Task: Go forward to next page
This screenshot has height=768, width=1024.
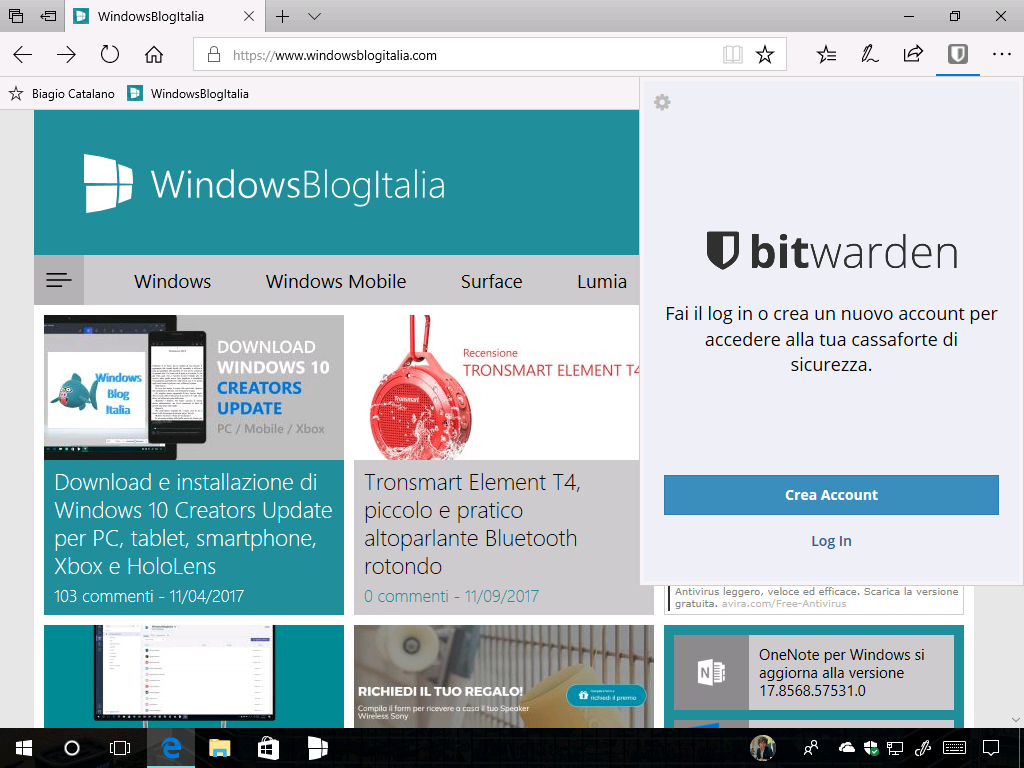Action: click(x=66, y=55)
